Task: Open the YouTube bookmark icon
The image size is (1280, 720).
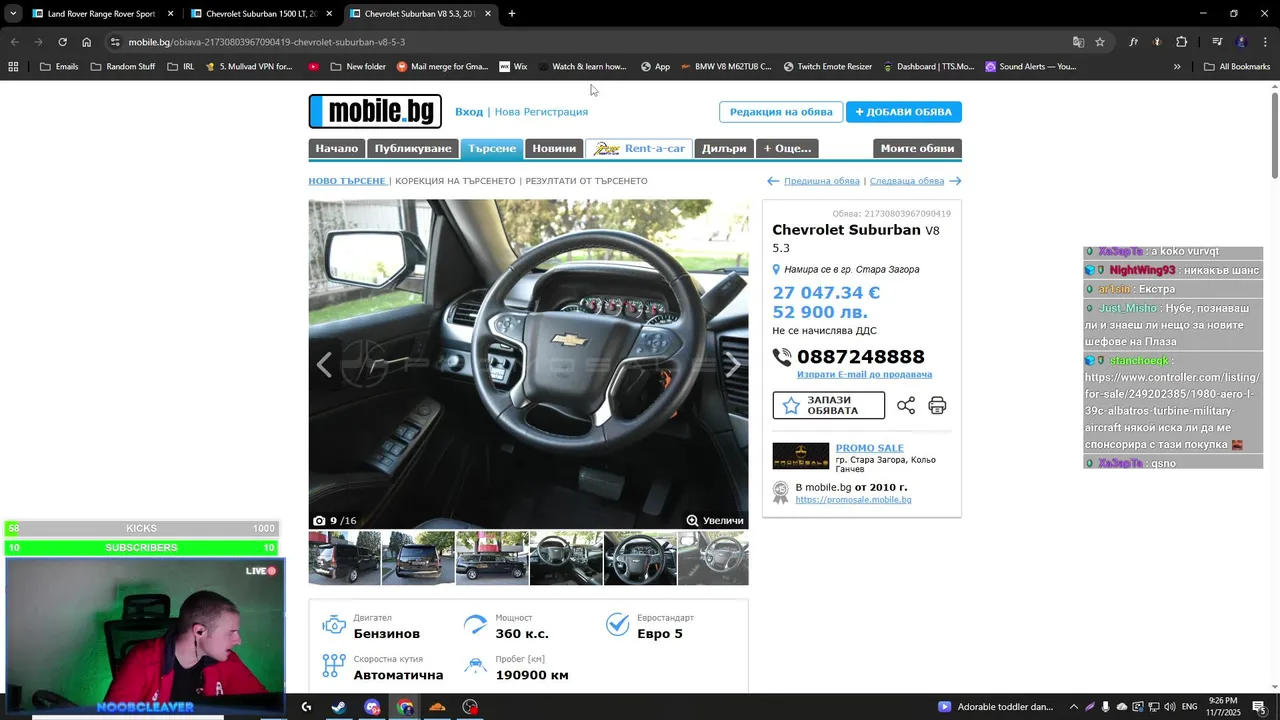Action: click(314, 67)
